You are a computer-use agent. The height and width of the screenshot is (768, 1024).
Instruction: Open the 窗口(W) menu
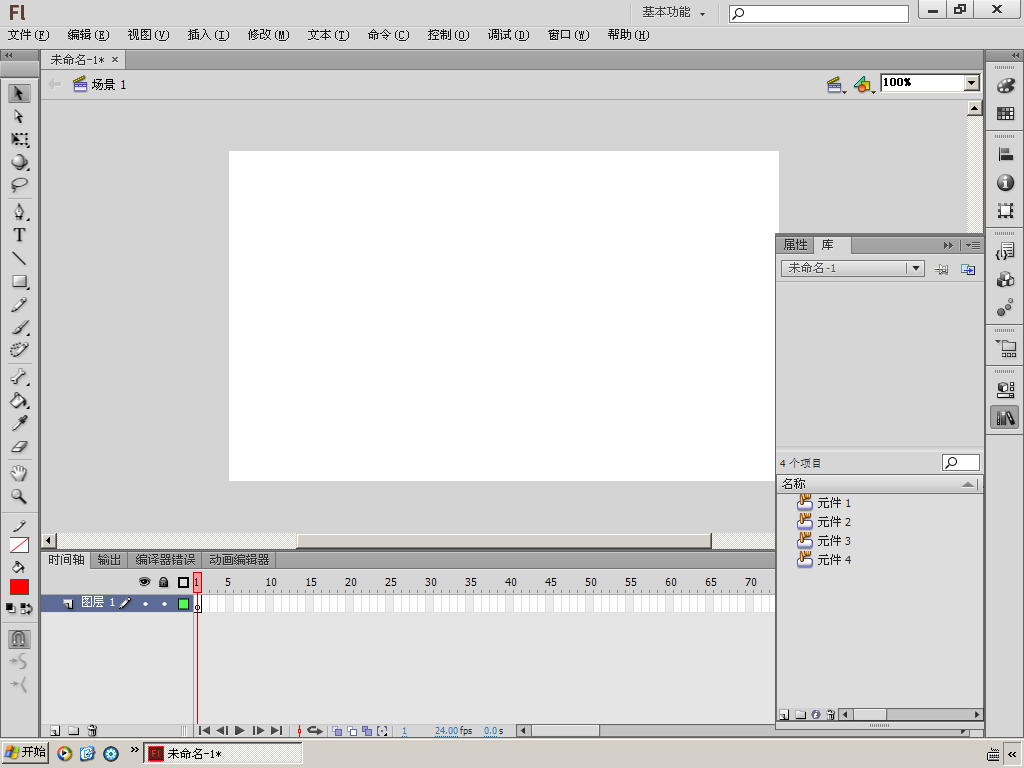568,35
